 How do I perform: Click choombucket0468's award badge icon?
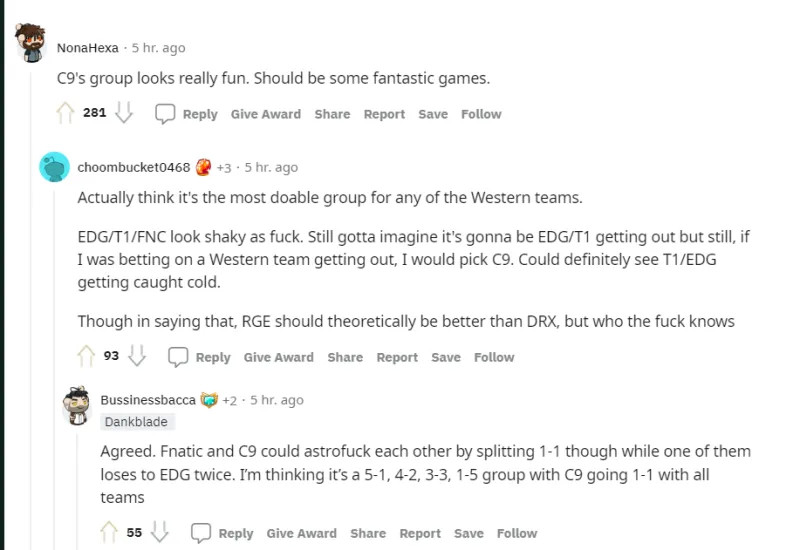[x=203, y=167]
